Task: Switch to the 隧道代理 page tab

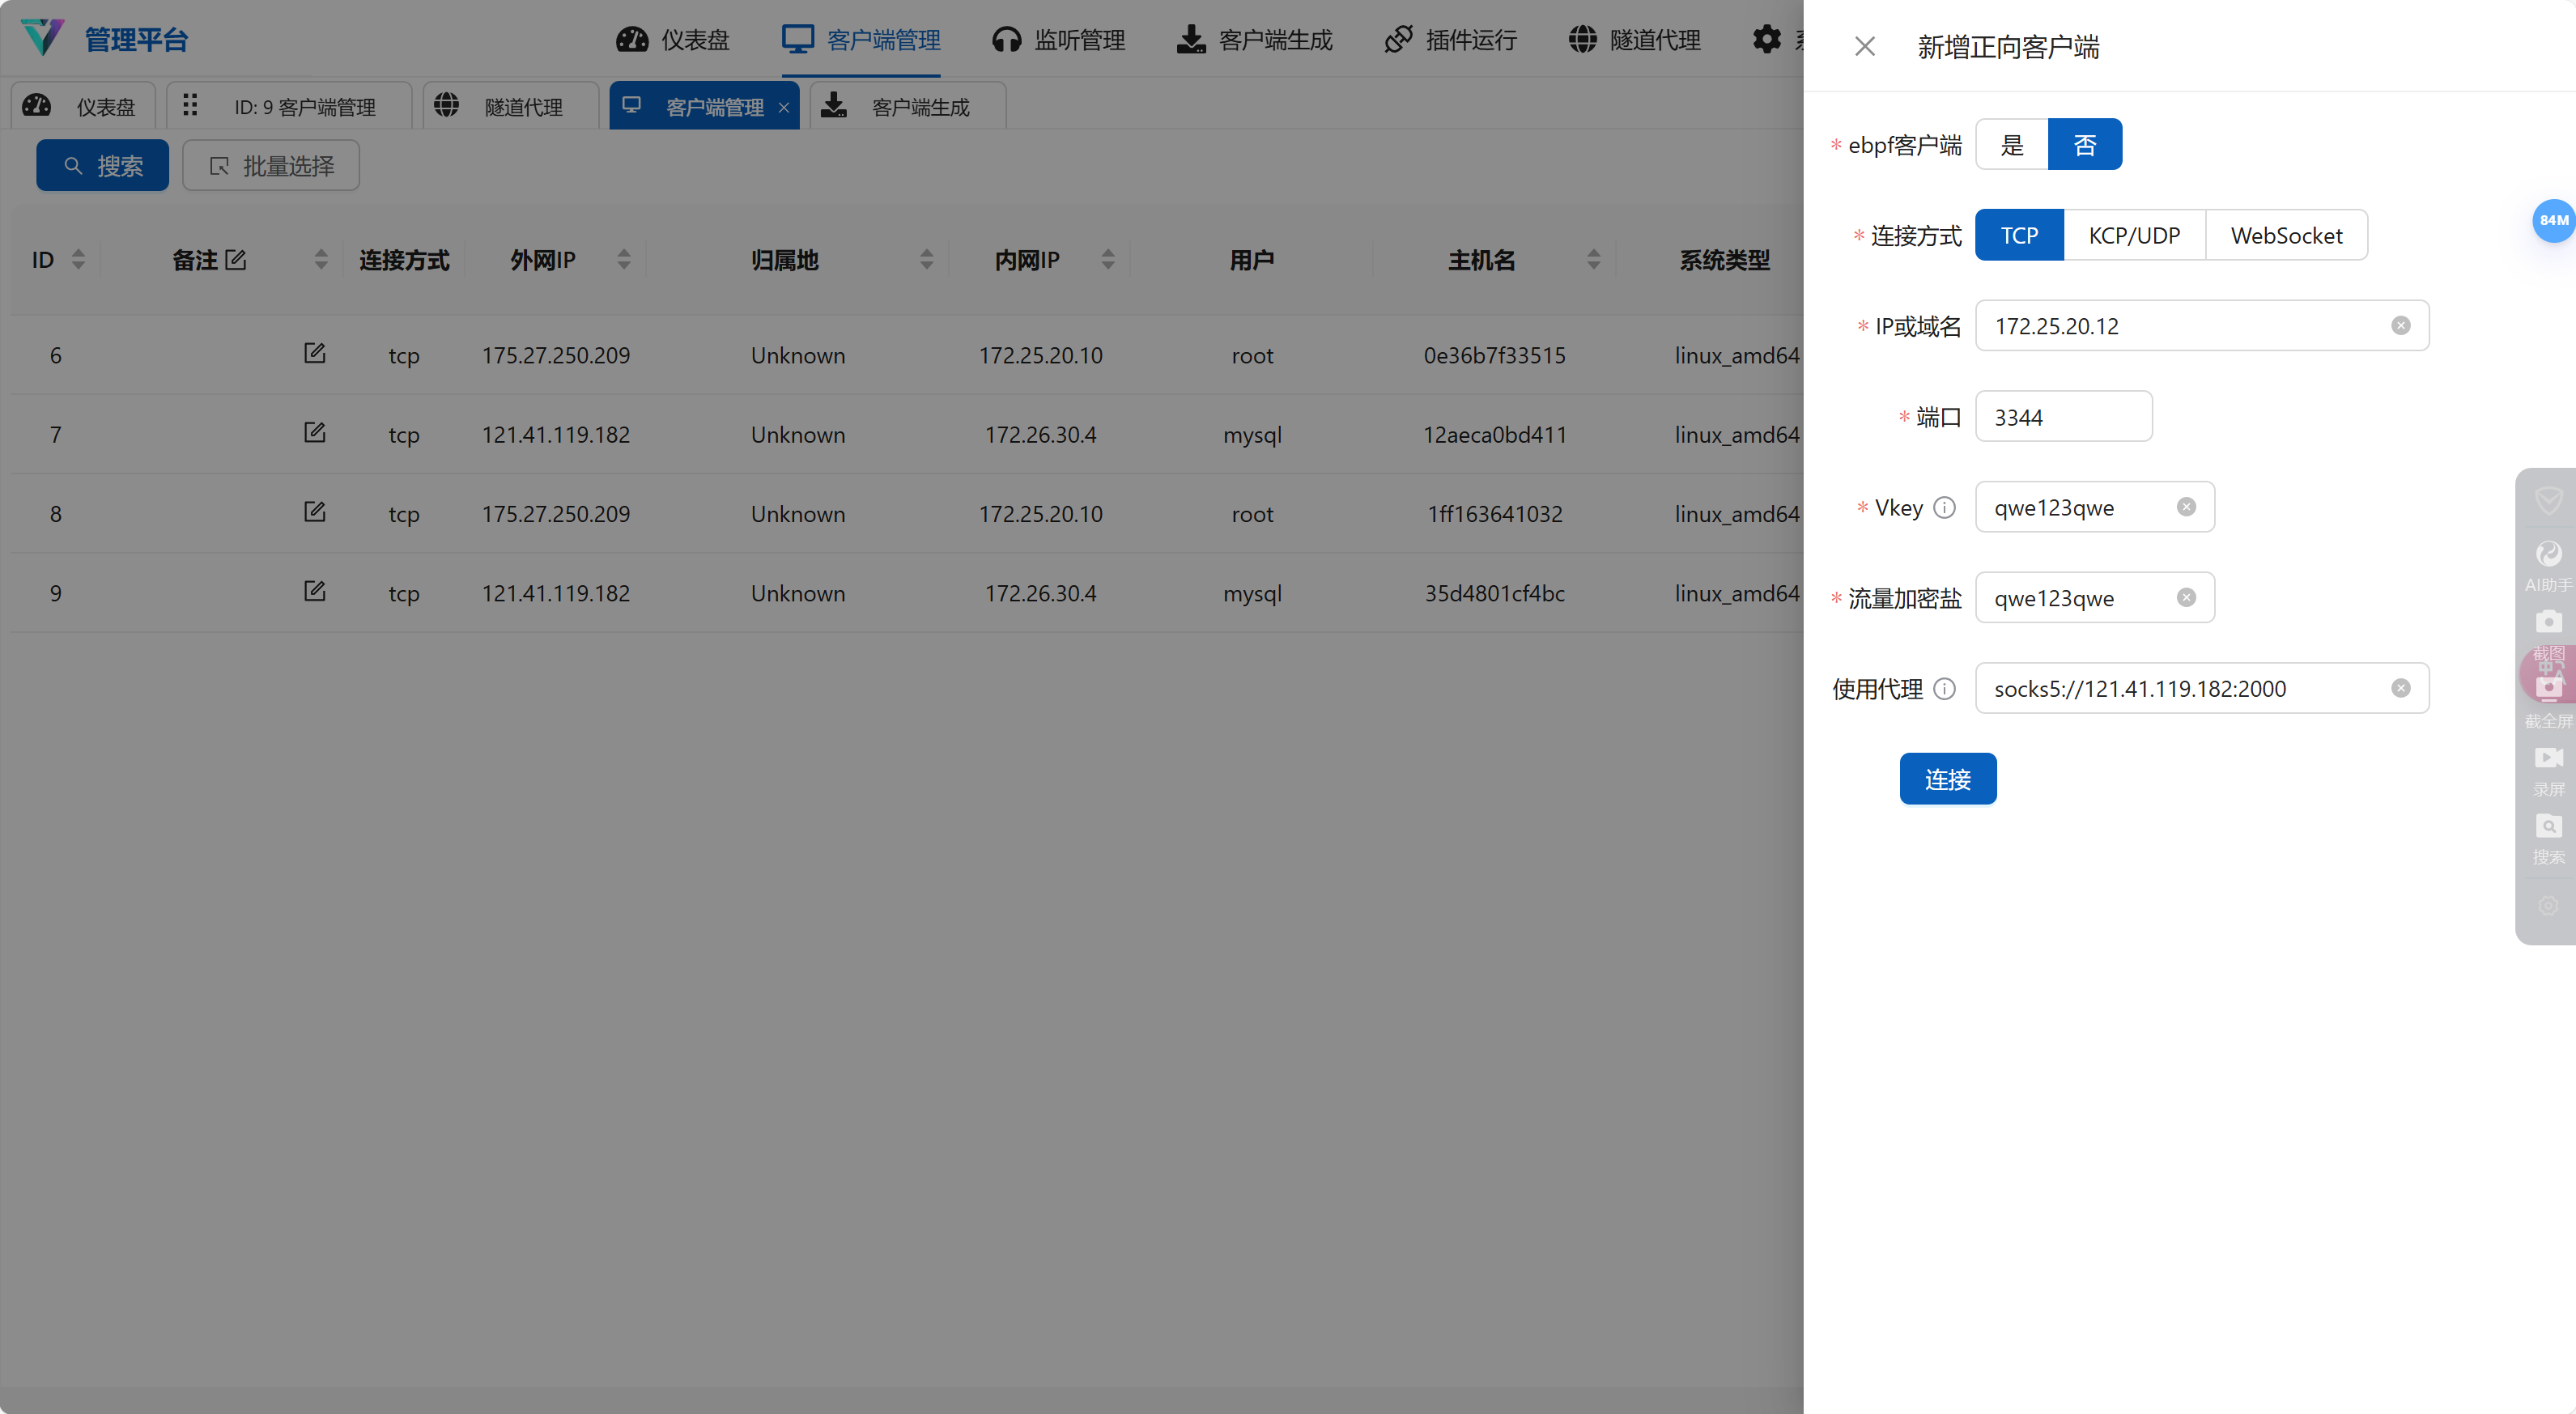Action: (x=510, y=107)
